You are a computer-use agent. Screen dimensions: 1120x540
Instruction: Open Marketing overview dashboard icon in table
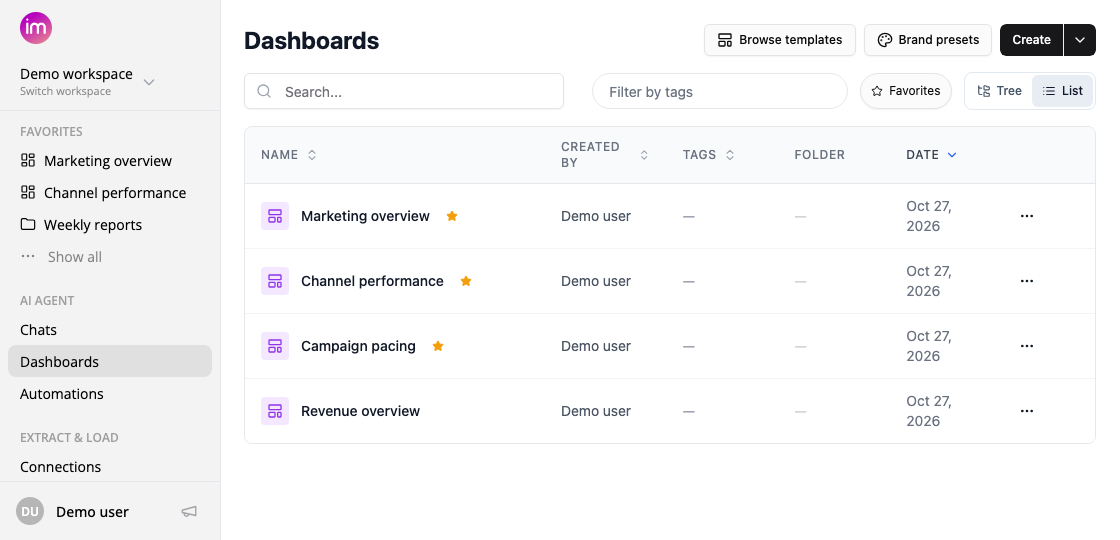pos(275,216)
